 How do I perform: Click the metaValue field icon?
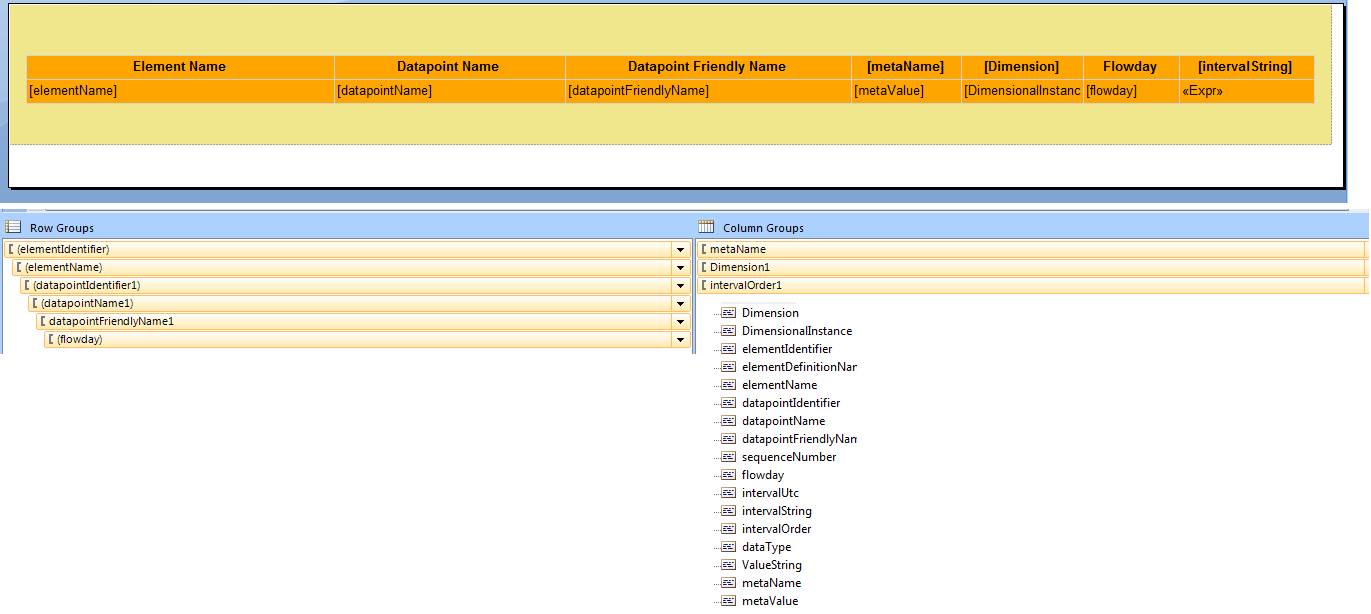(x=728, y=601)
